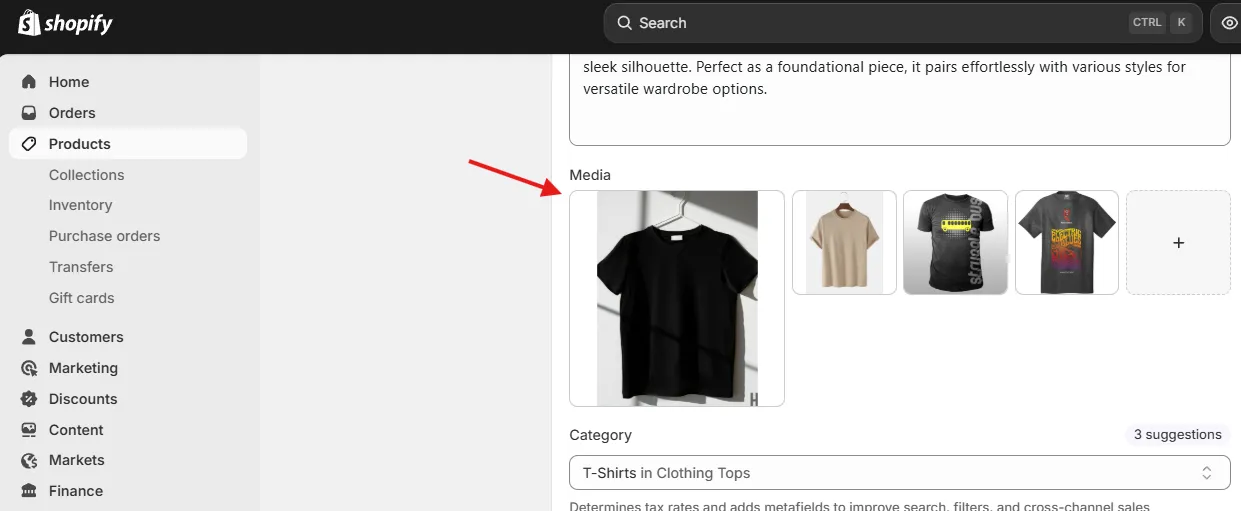The image size is (1241, 511).
Task: Open Collections in the sidebar
Action: click(87, 175)
